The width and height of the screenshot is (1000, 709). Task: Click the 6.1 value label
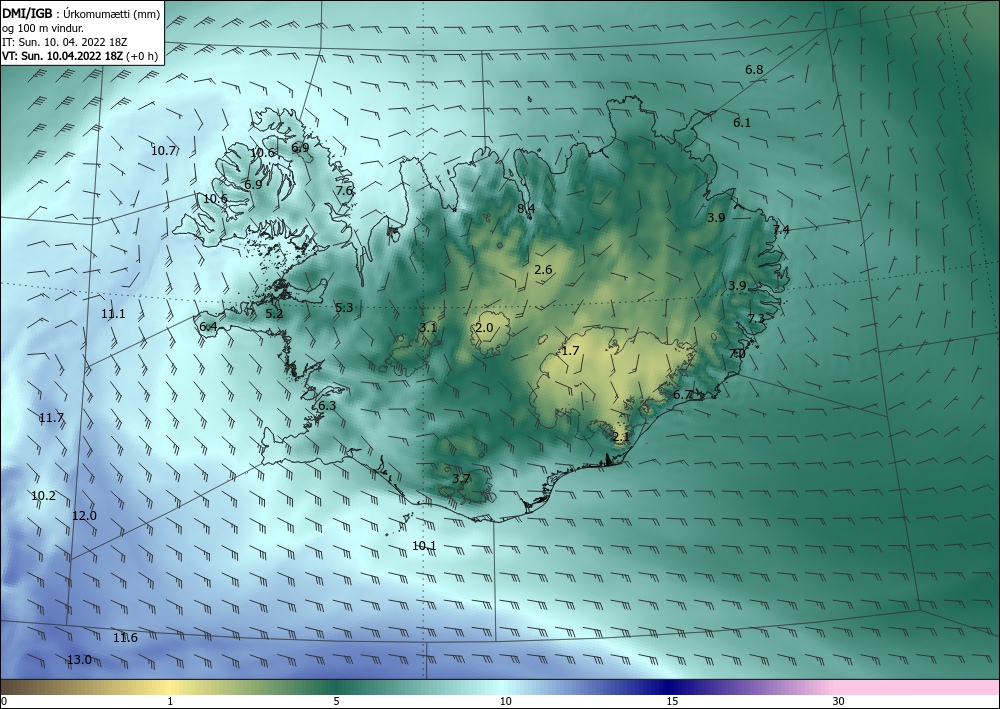742,123
